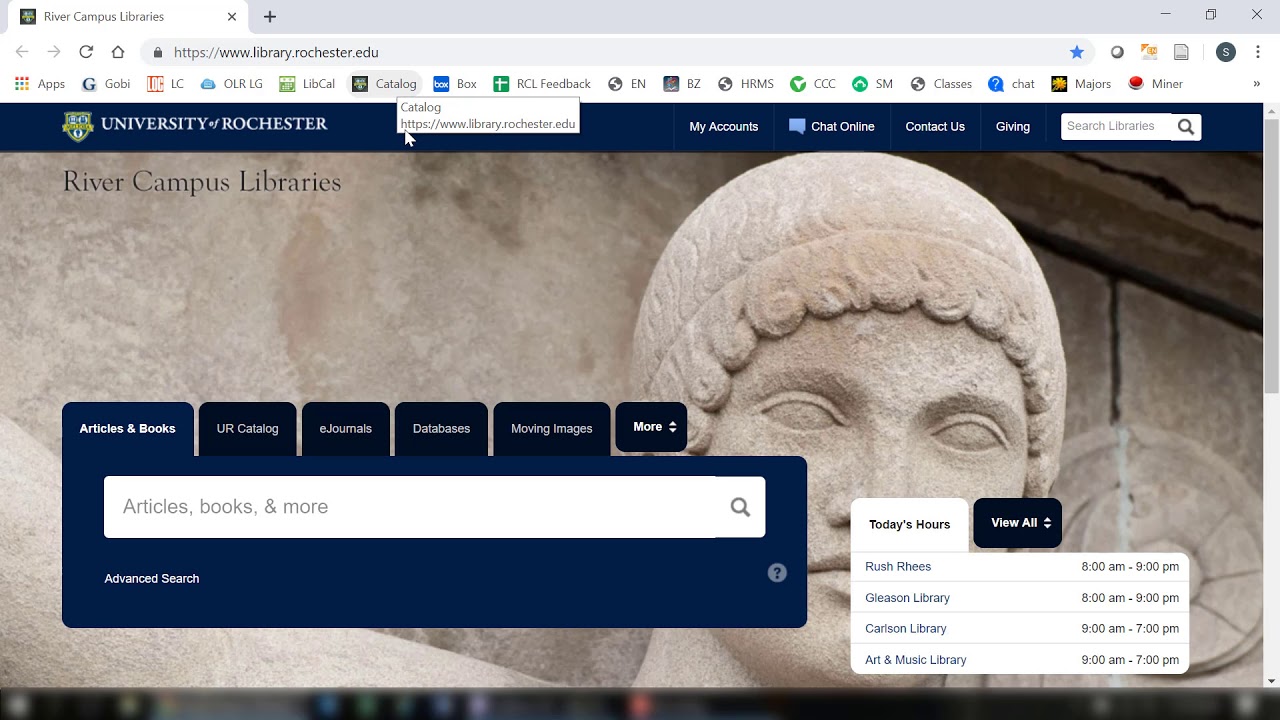This screenshot has height=720, width=1280.
Task: Open the chat bookmark
Action: pyautogui.click(x=1011, y=84)
